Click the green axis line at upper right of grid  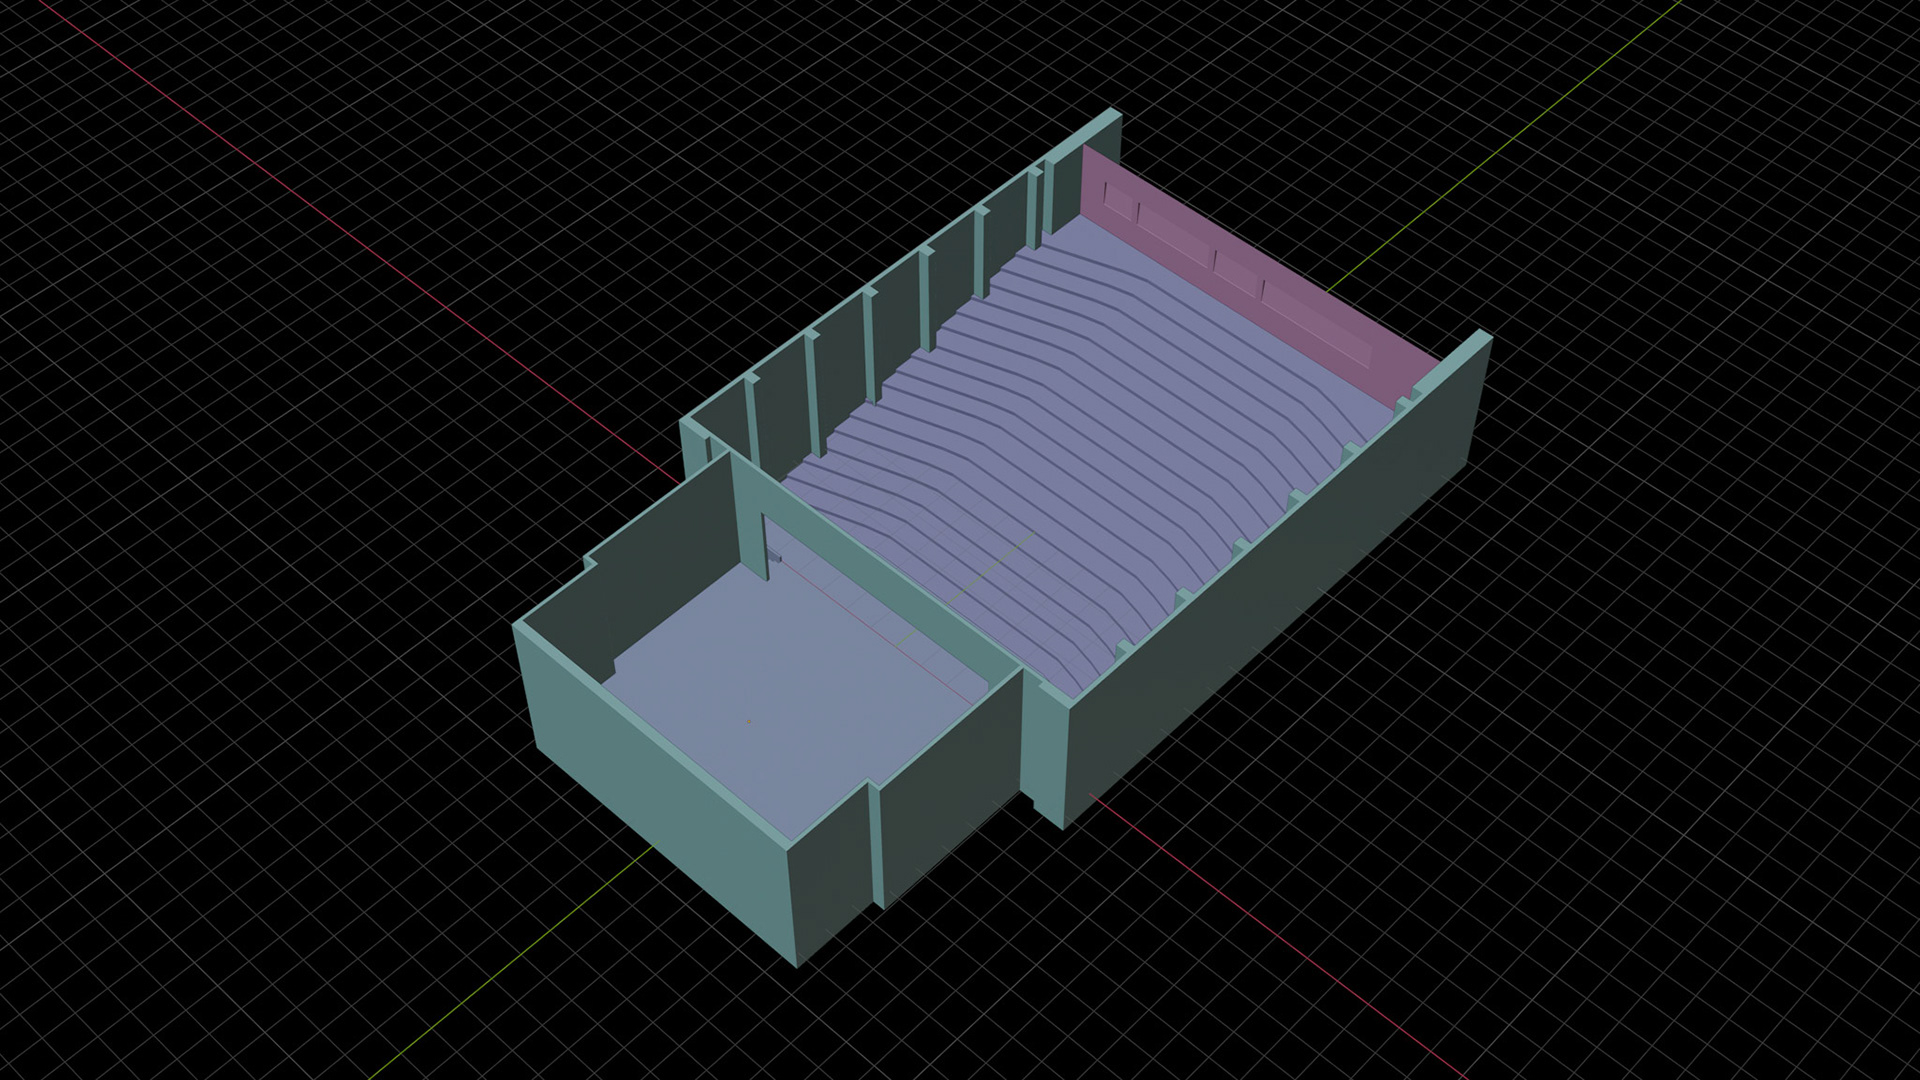[x=1500, y=150]
